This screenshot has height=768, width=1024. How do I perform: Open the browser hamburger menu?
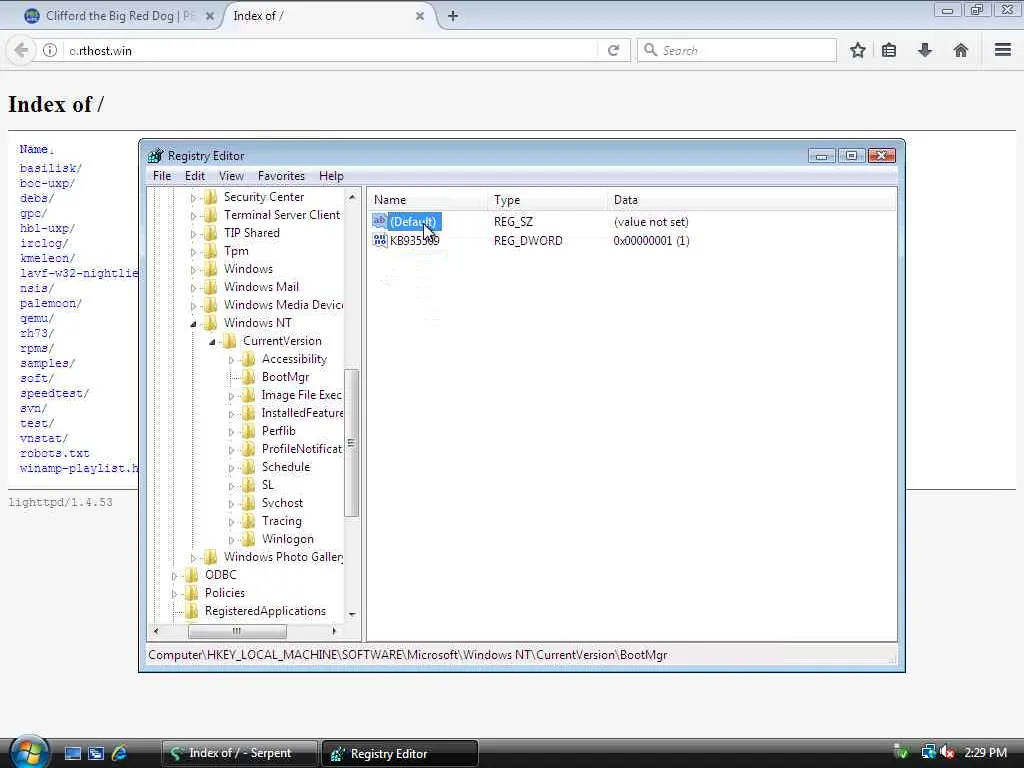click(1002, 50)
